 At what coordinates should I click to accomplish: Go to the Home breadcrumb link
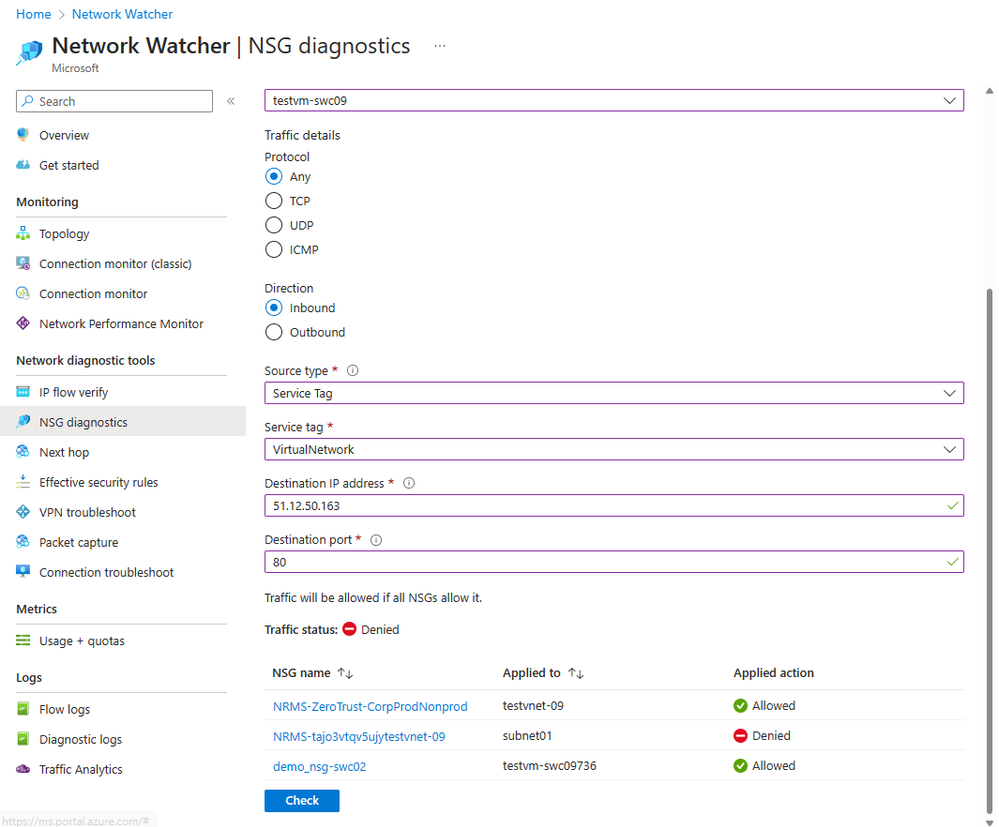tap(33, 14)
